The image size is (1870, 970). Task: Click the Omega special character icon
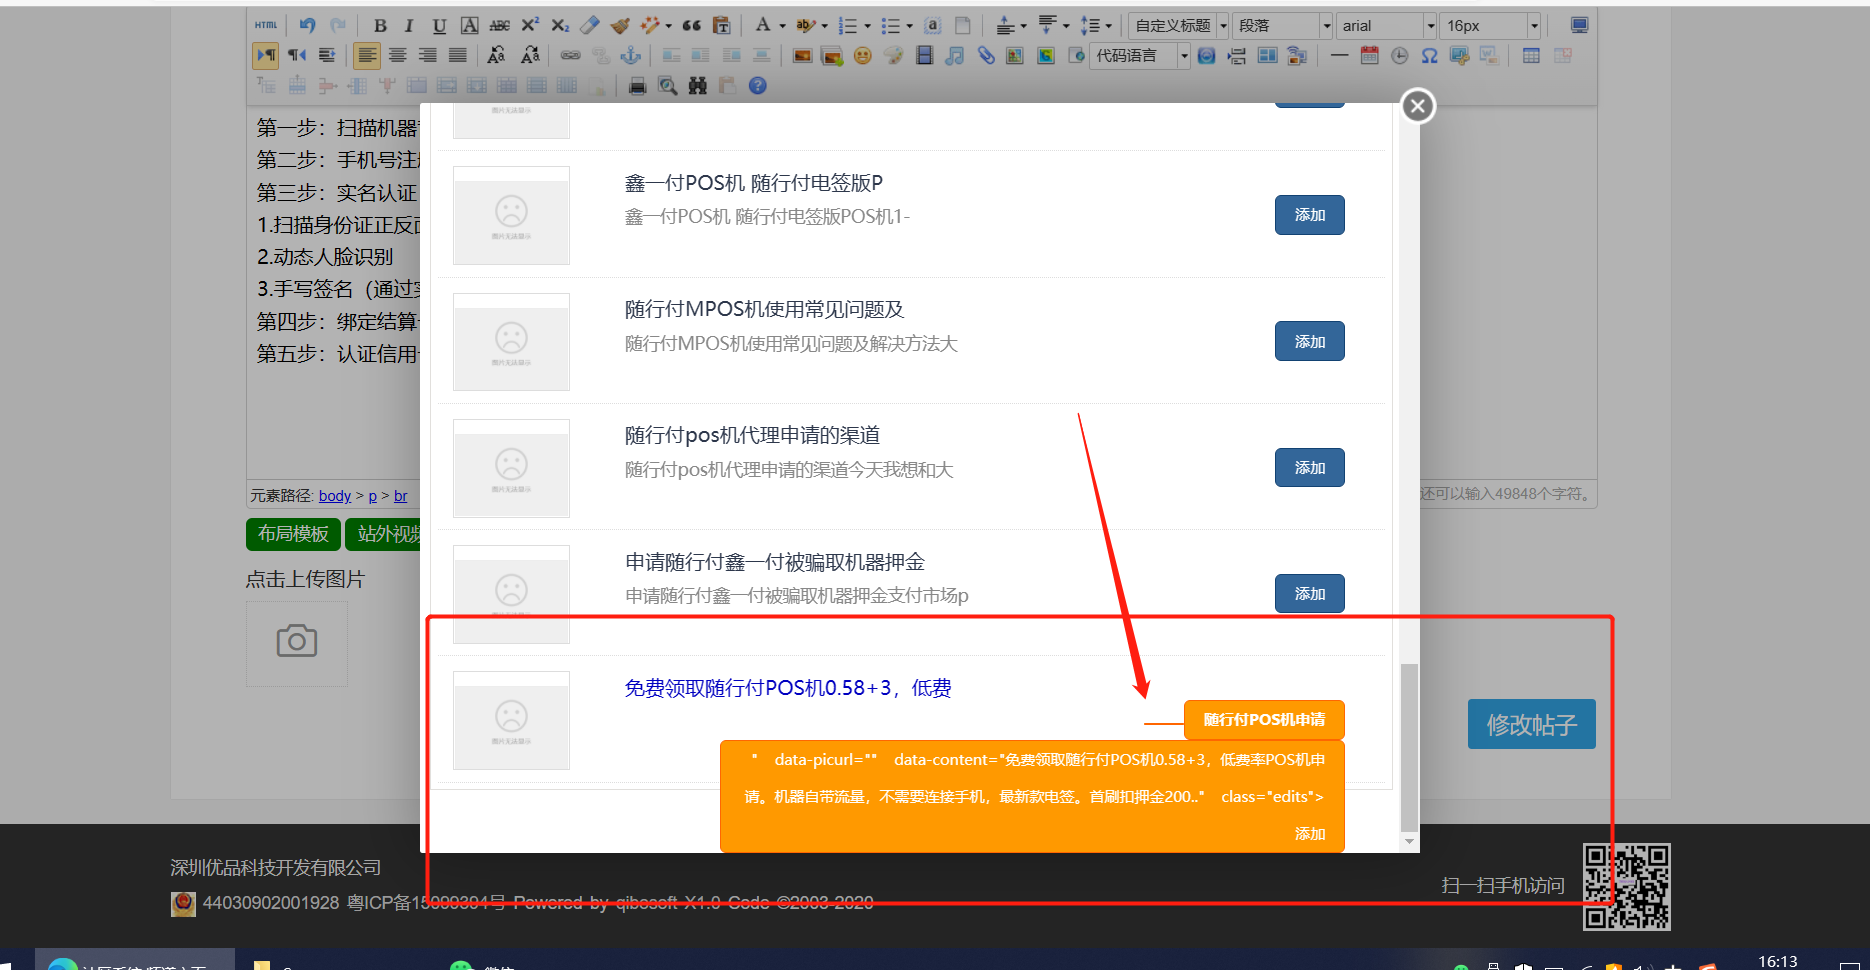point(1429,56)
